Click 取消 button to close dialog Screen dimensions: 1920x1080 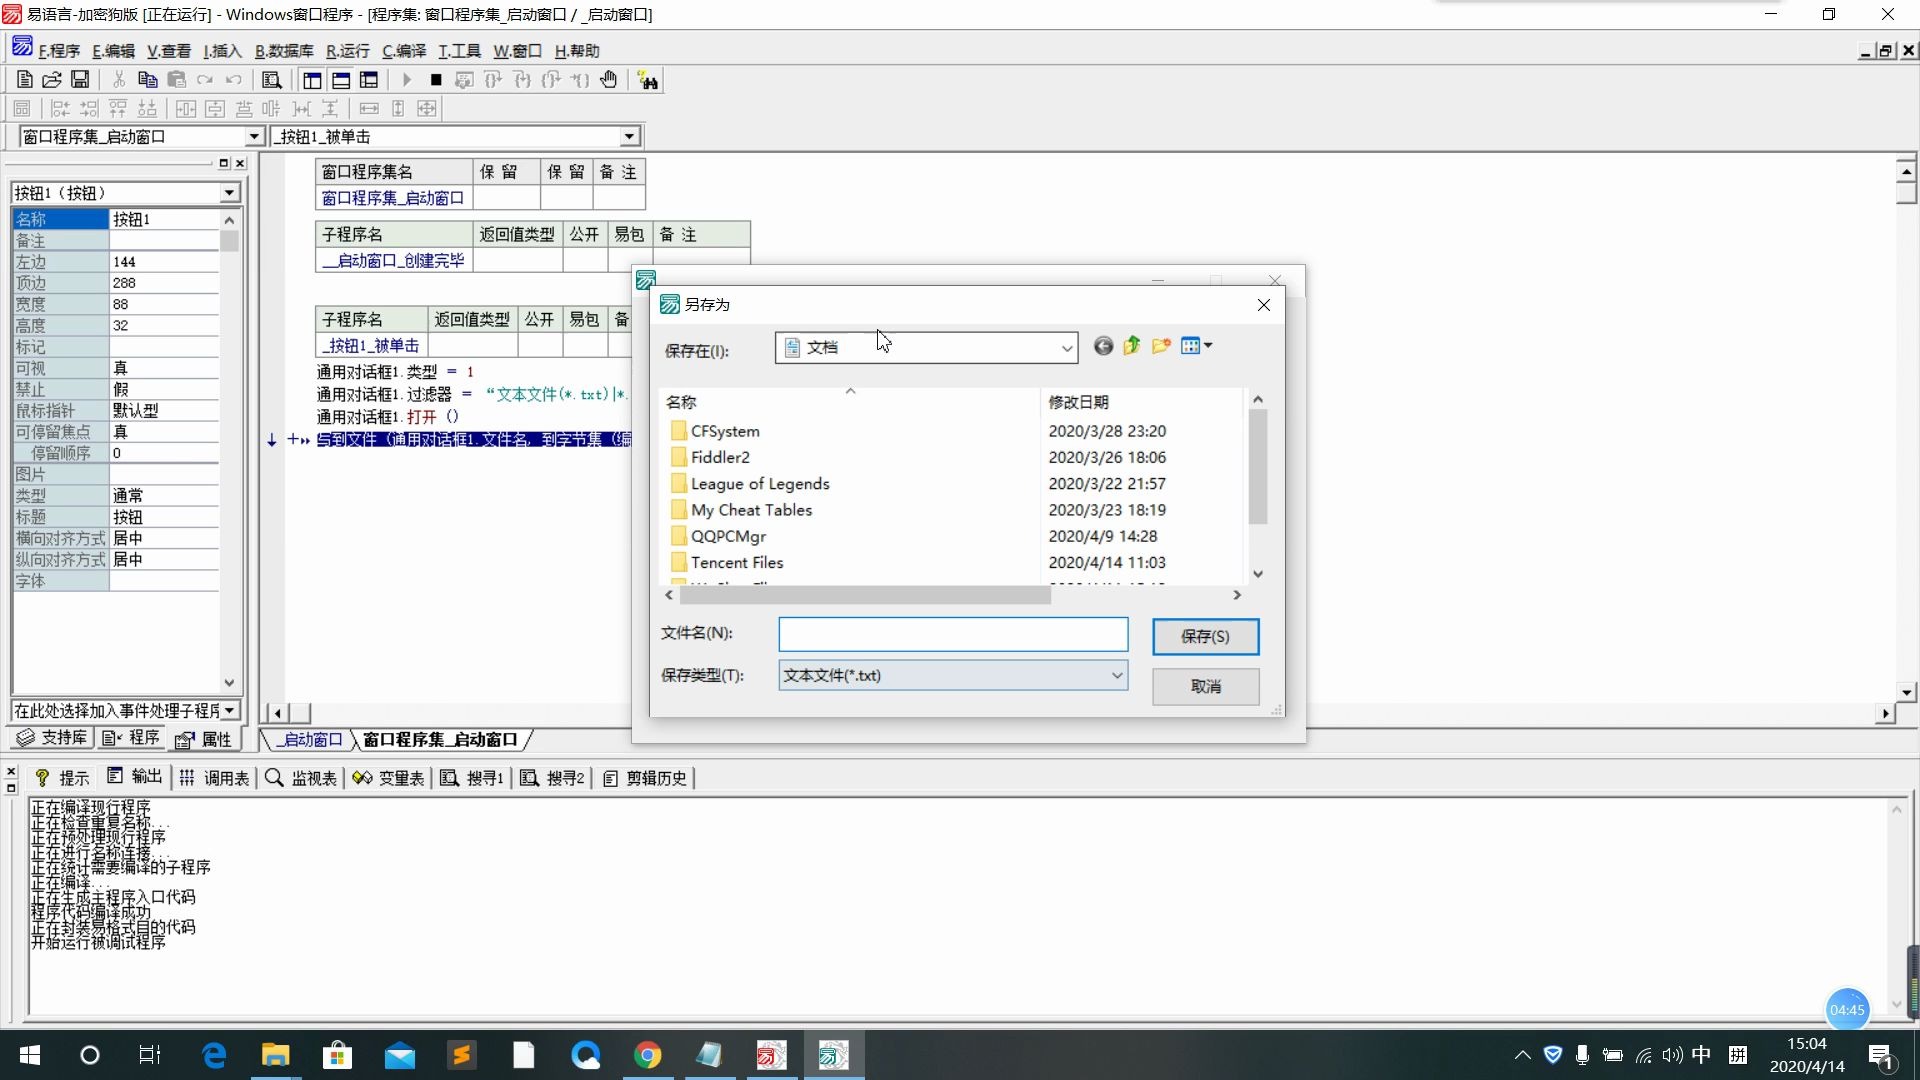click(x=1204, y=686)
